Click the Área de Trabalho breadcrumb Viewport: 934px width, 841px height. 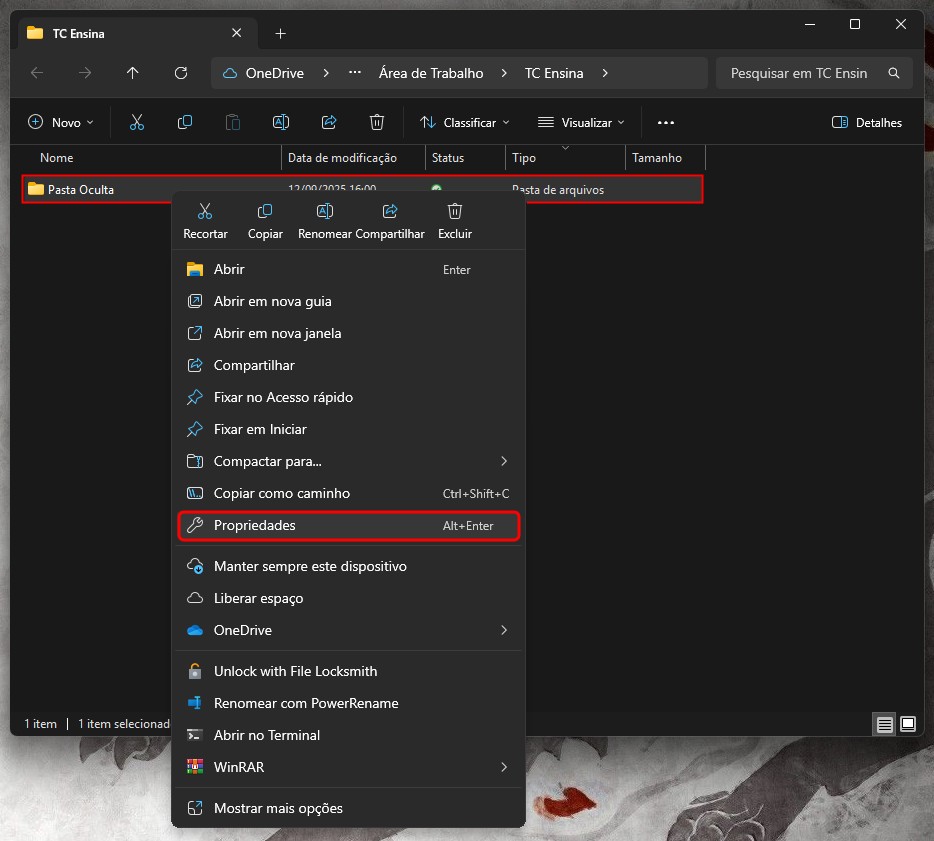(431, 73)
